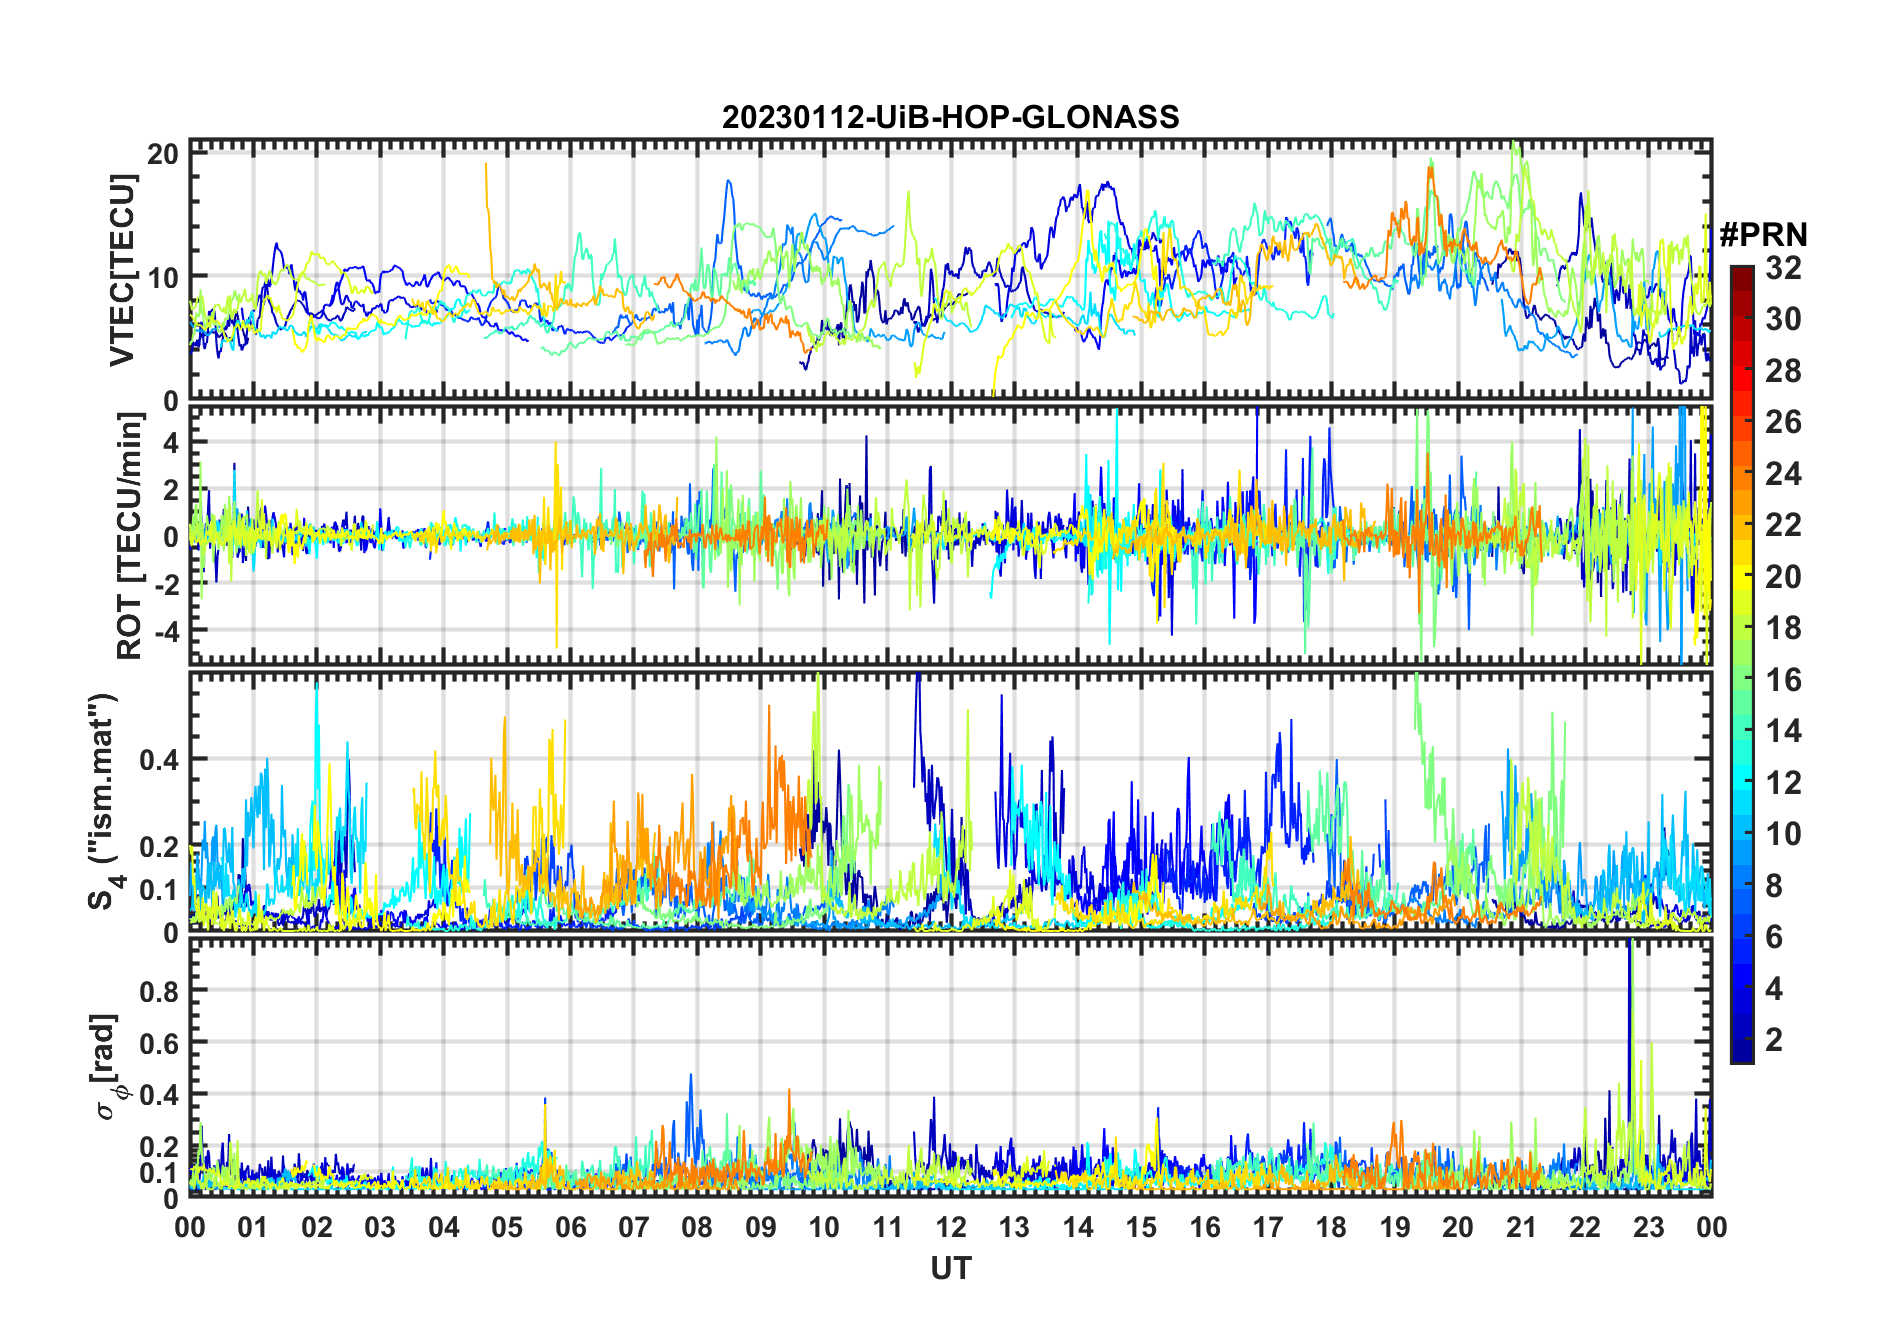This screenshot has width=1902, height=1330.
Task: Choose PRN colorbar tick label 12
Action: tap(1784, 783)
